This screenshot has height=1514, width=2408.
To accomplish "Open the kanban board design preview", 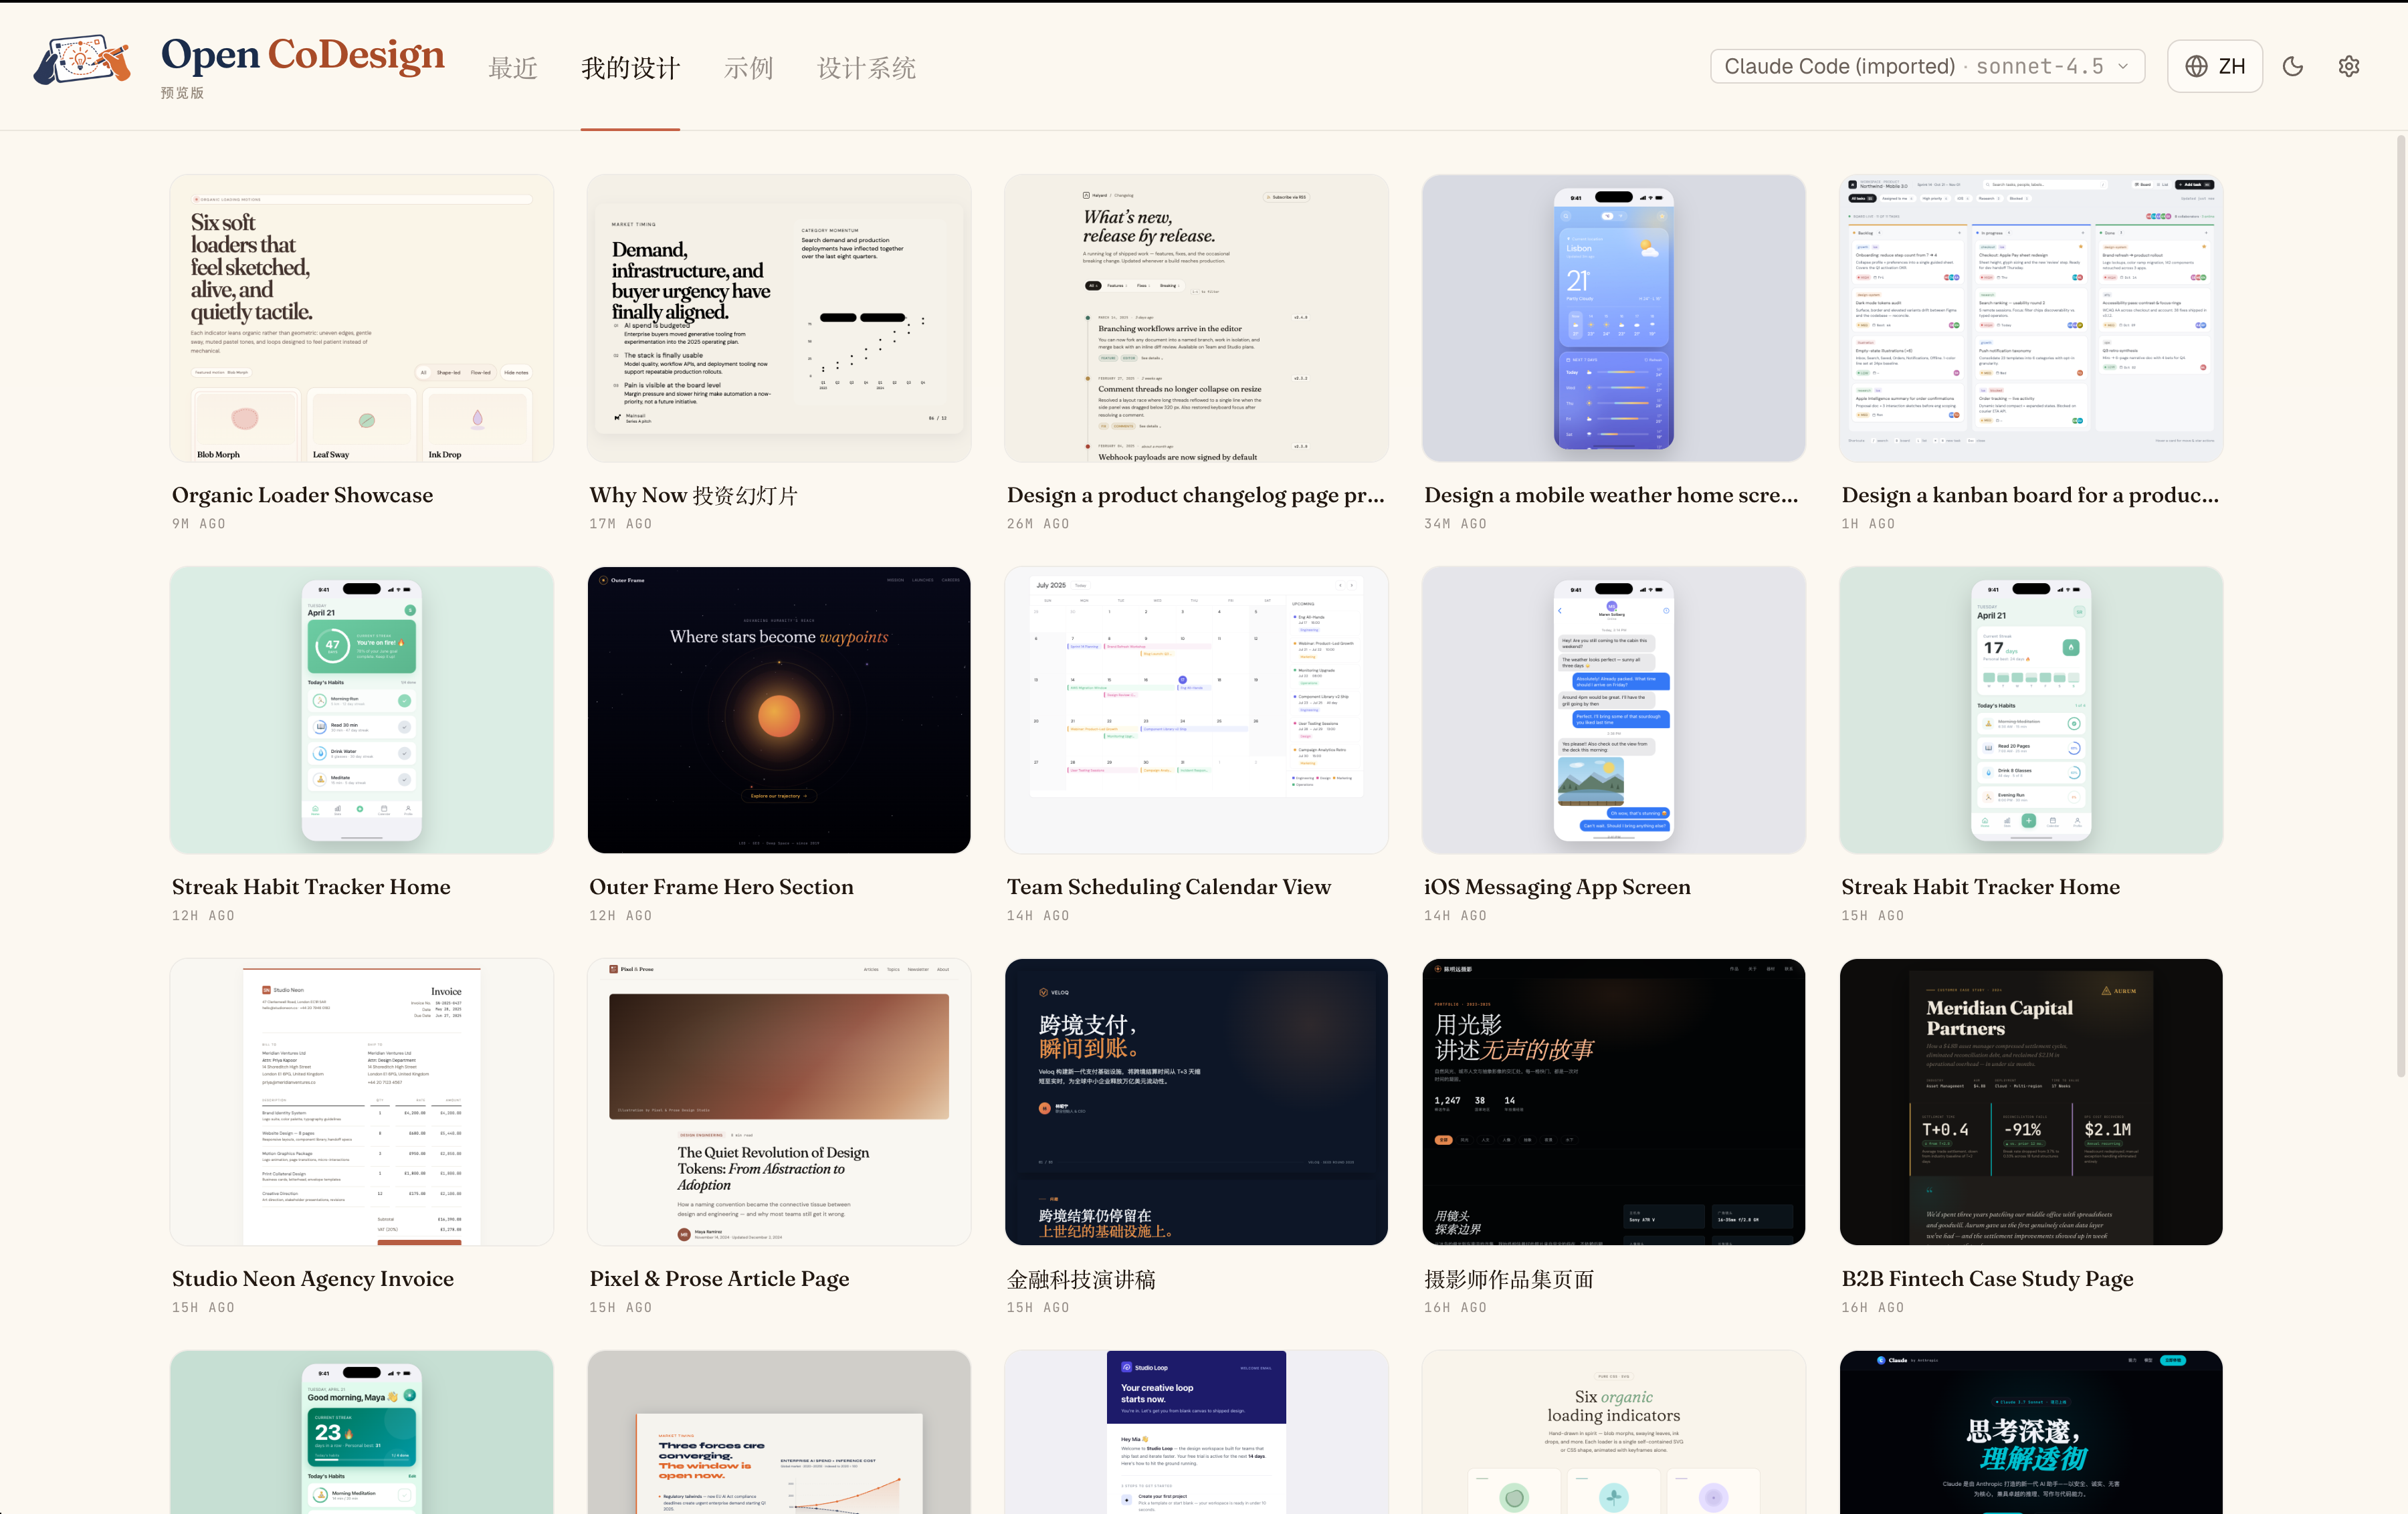I will [x=2030, y=318].
